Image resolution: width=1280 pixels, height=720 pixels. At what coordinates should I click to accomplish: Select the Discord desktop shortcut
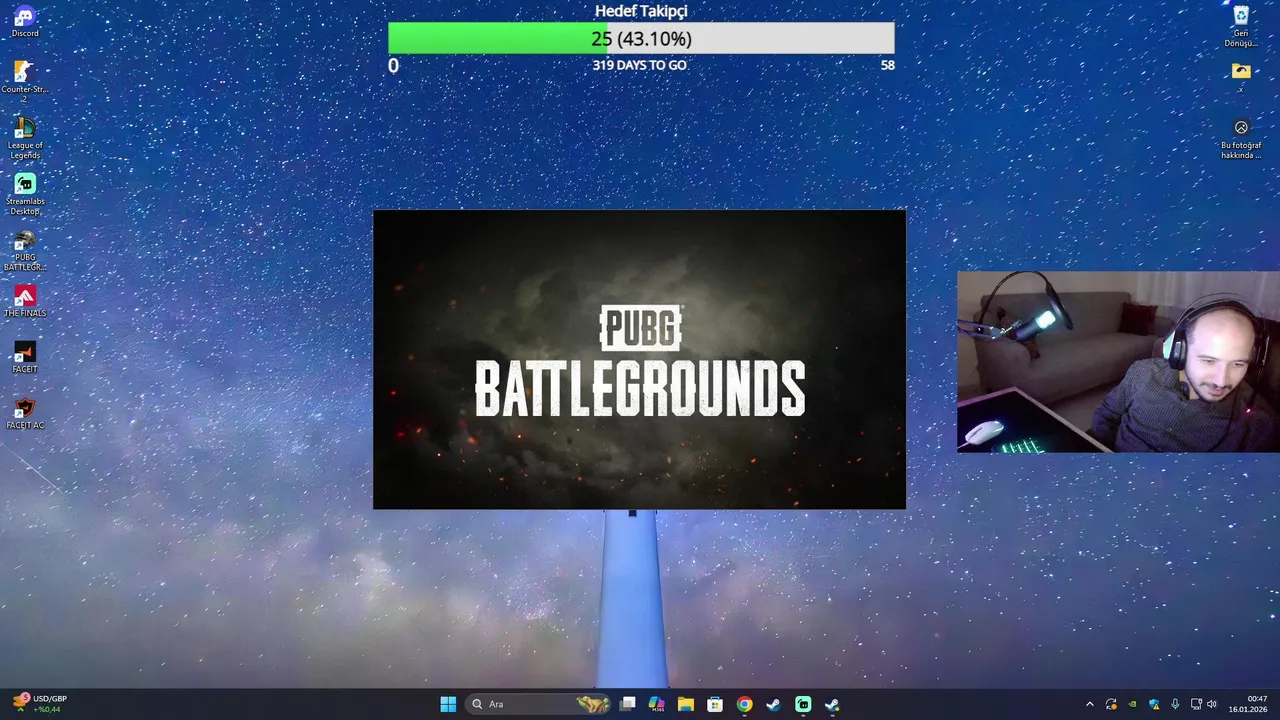(25, 21)
